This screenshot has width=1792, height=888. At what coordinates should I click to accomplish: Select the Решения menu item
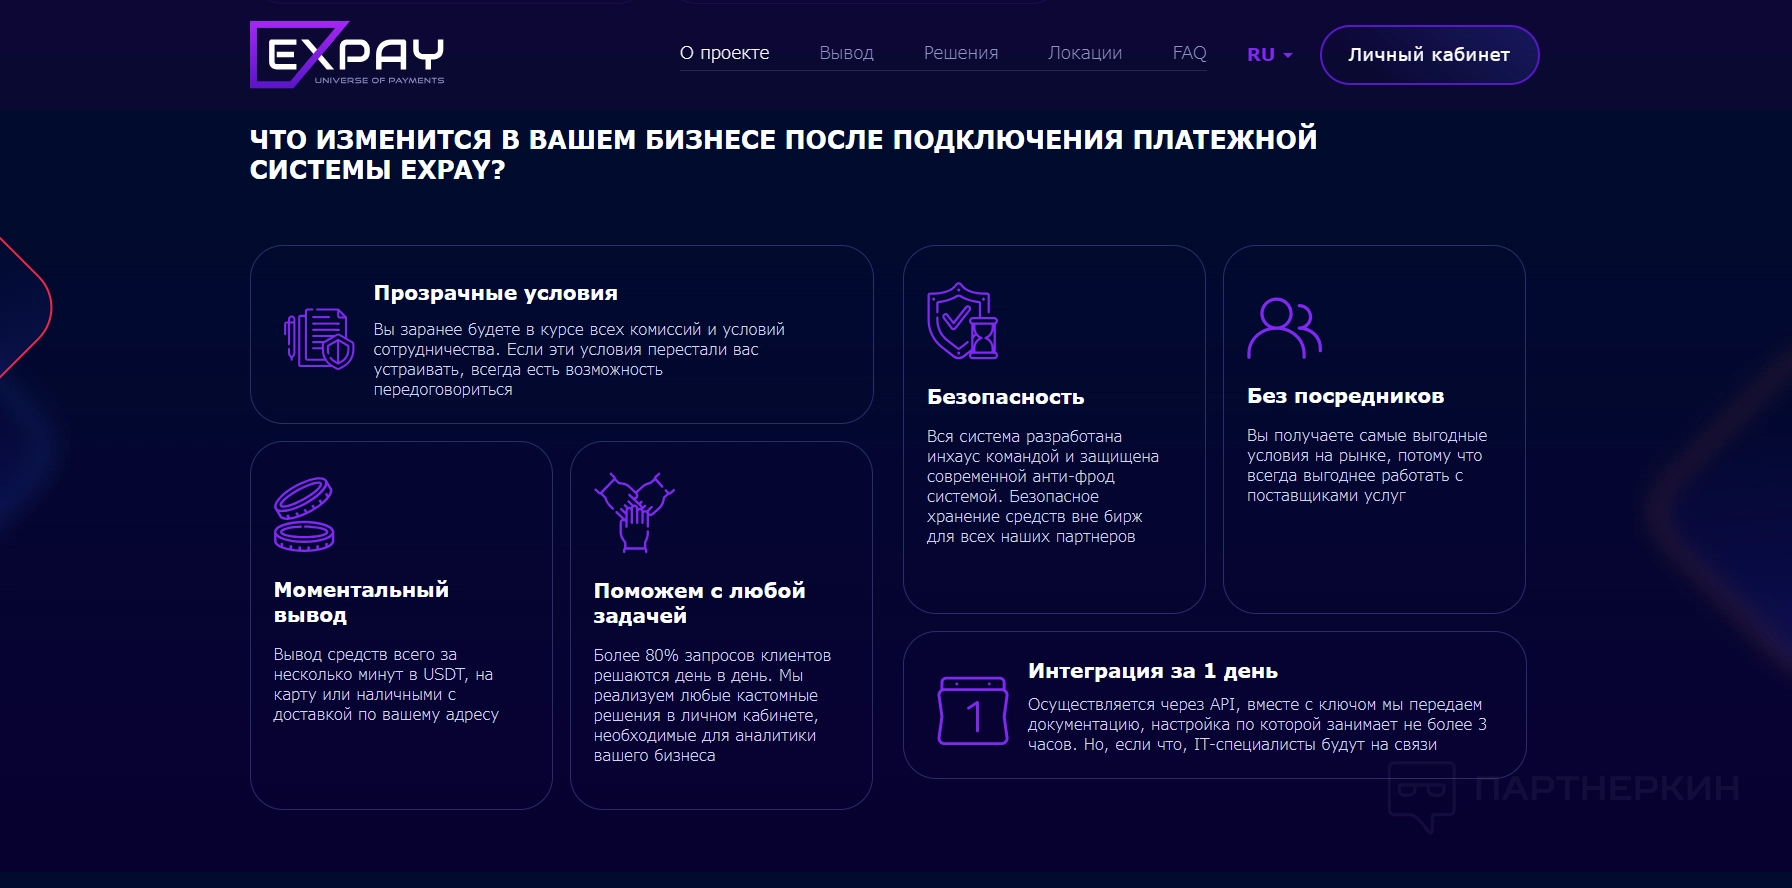click(x=961, y=53)
